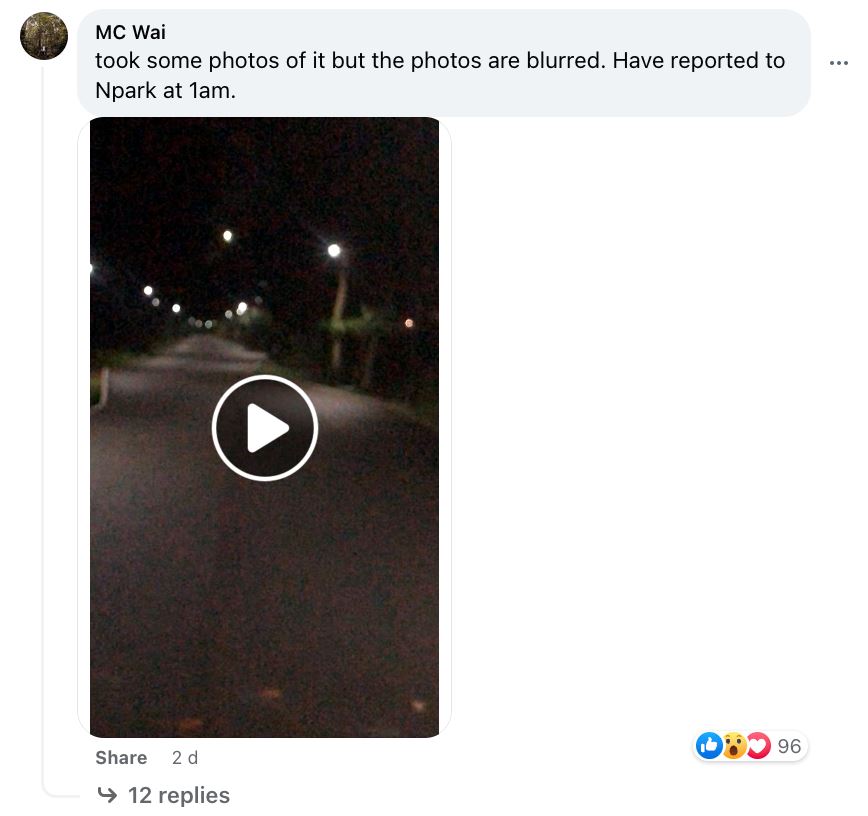
Task: Click the red heart Love reaction icon
Action: tap(758, 745)
